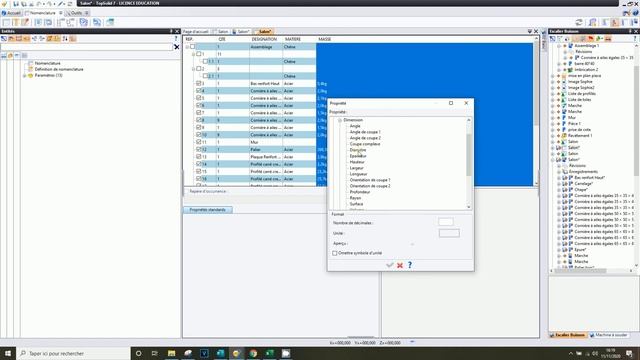Confirm the Propriété dialog with the green checkmark

point(389,265)
